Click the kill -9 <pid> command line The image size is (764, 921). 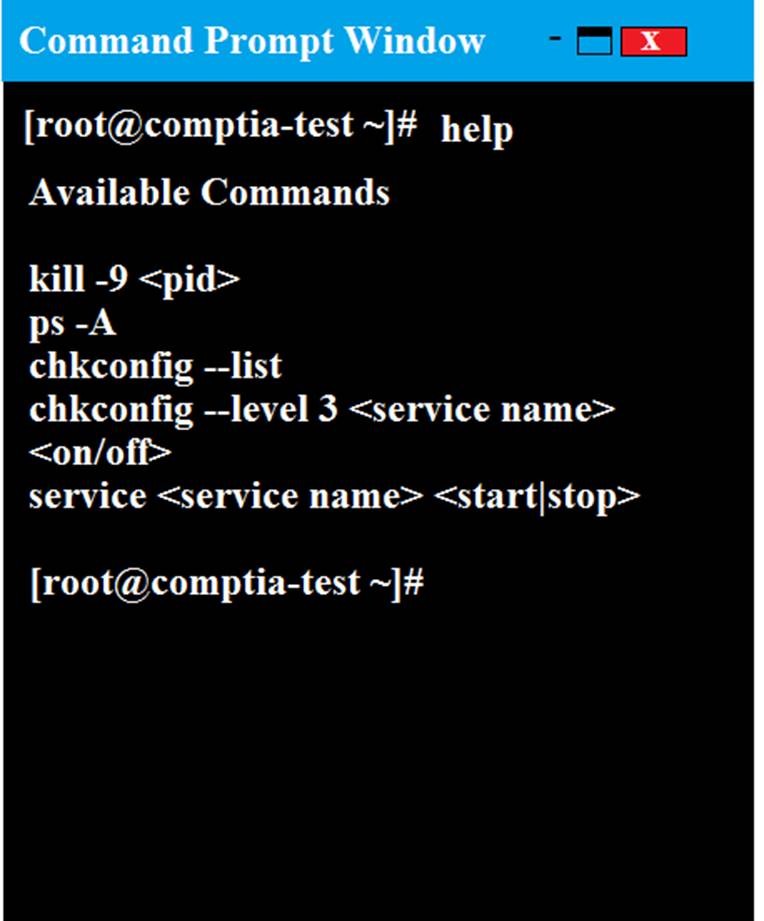coord(134,278)
